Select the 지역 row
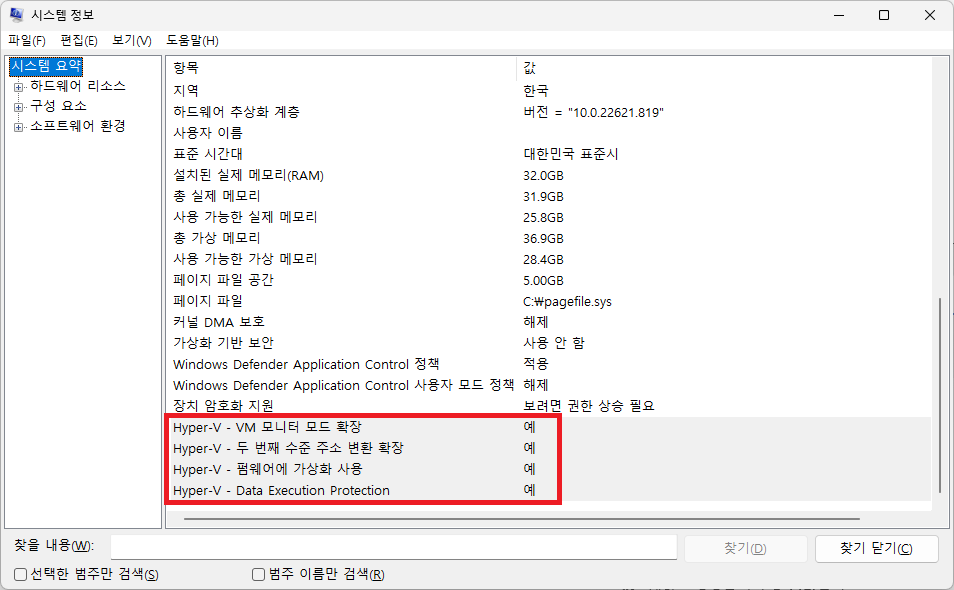The height and width of the screenshot is (590, 954). tap(548, 91)
